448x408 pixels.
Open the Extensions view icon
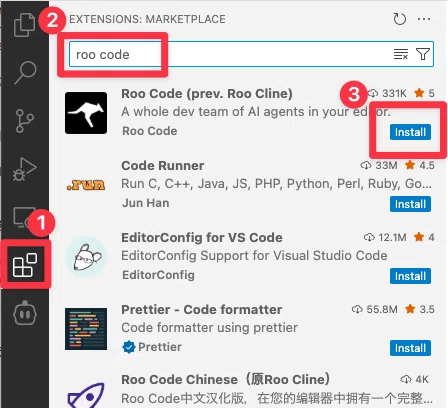(x=25, y=265)
